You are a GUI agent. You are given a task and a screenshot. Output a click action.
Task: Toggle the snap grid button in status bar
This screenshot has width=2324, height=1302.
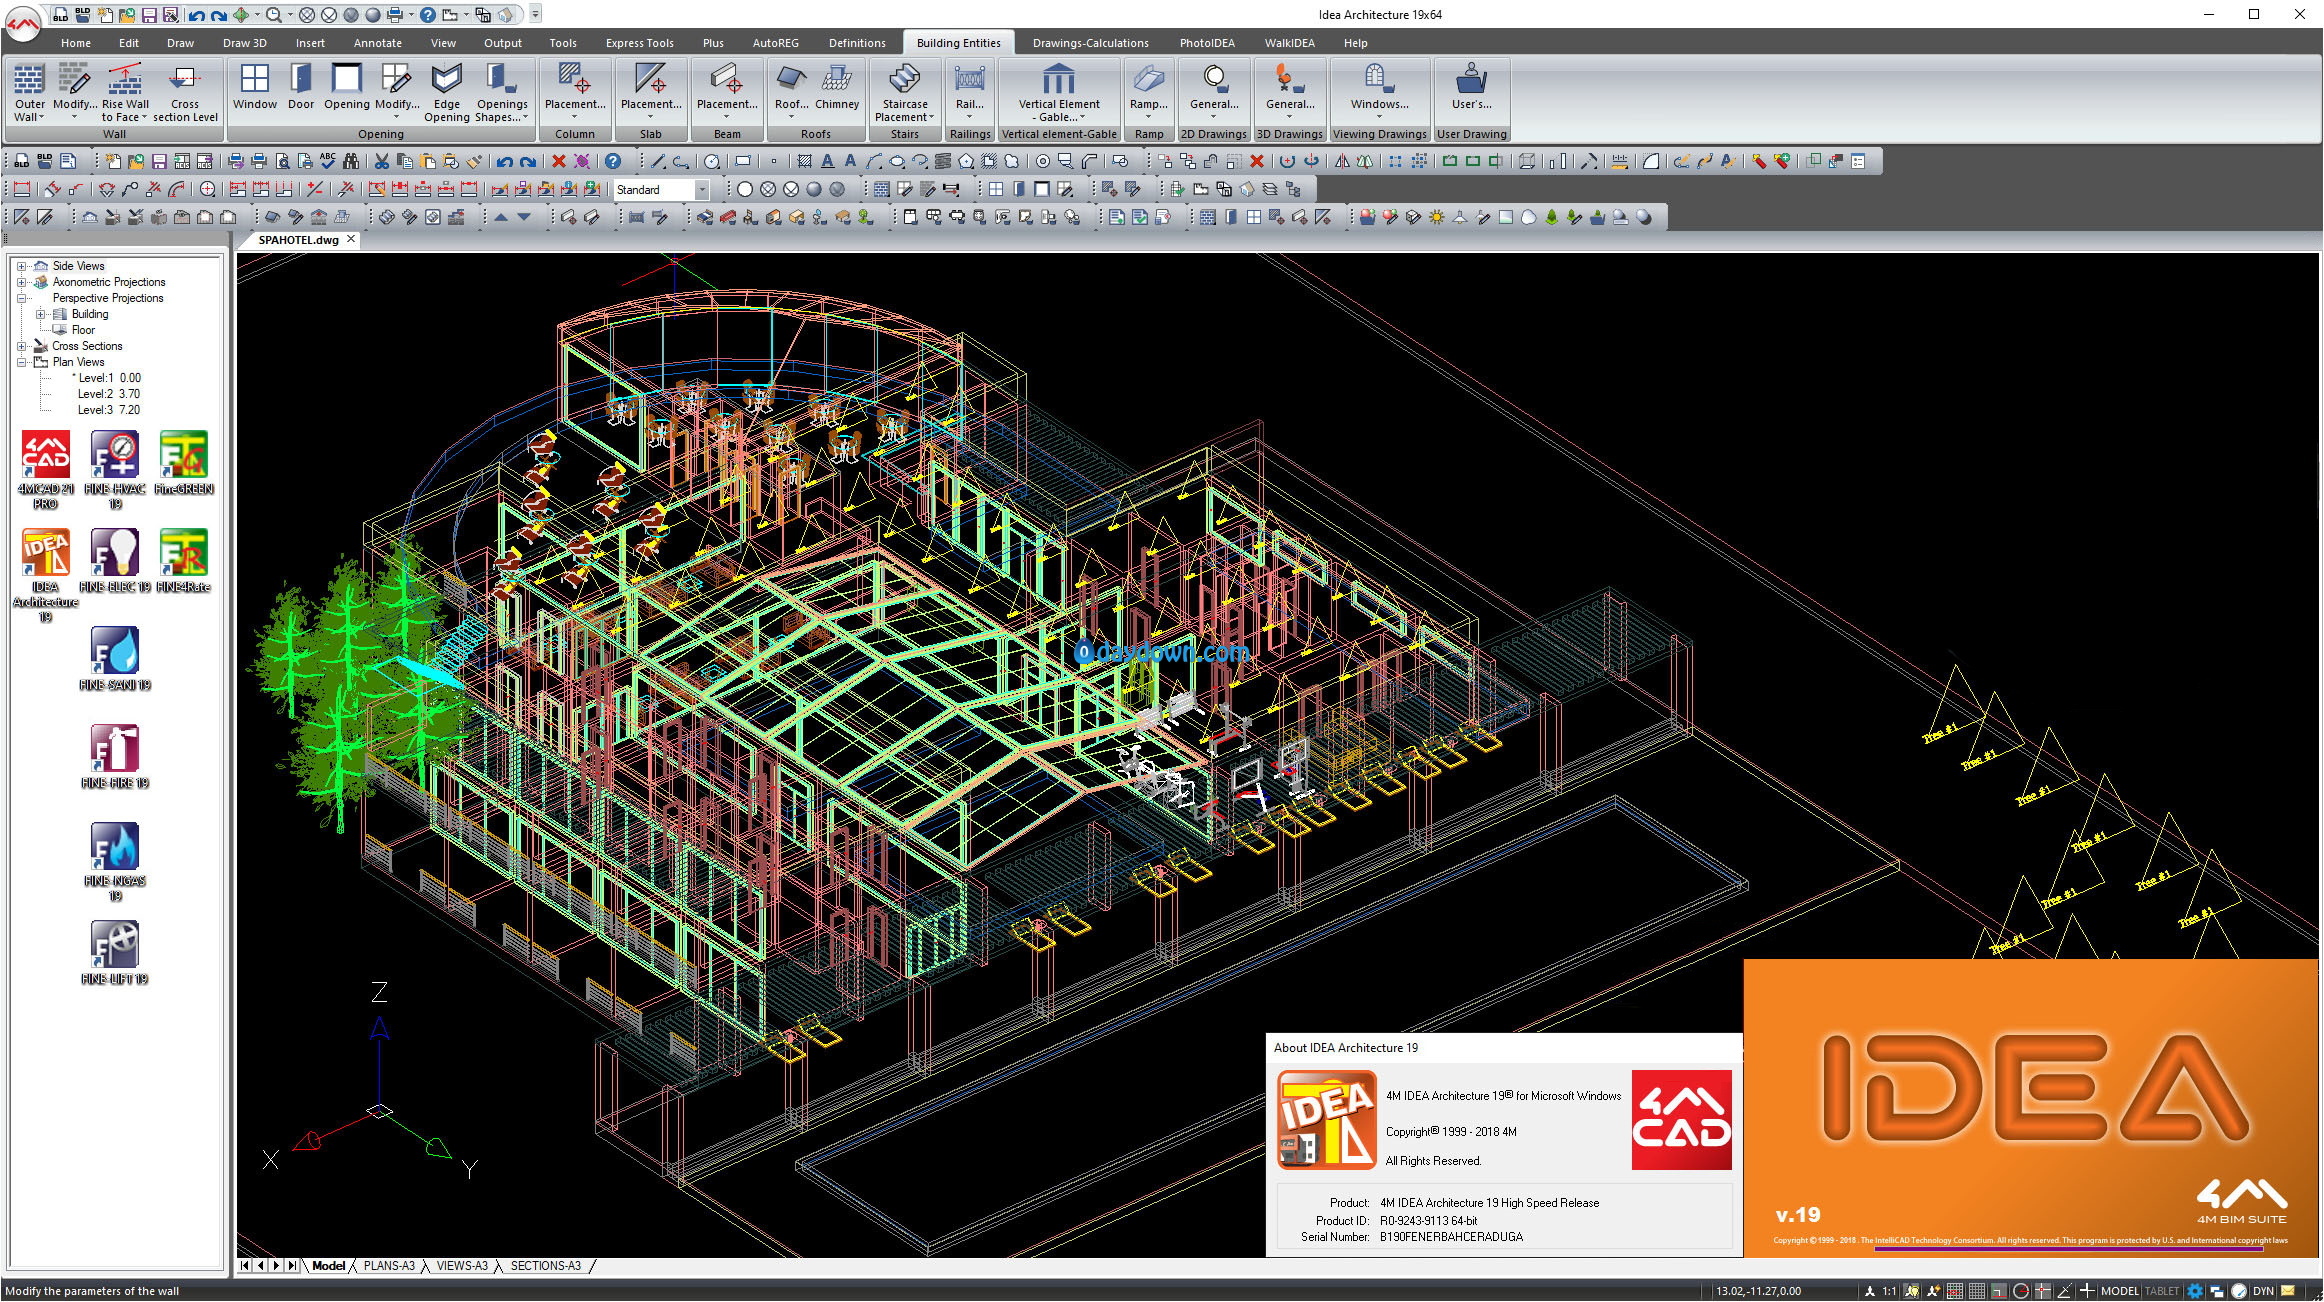[1955, 1291]
